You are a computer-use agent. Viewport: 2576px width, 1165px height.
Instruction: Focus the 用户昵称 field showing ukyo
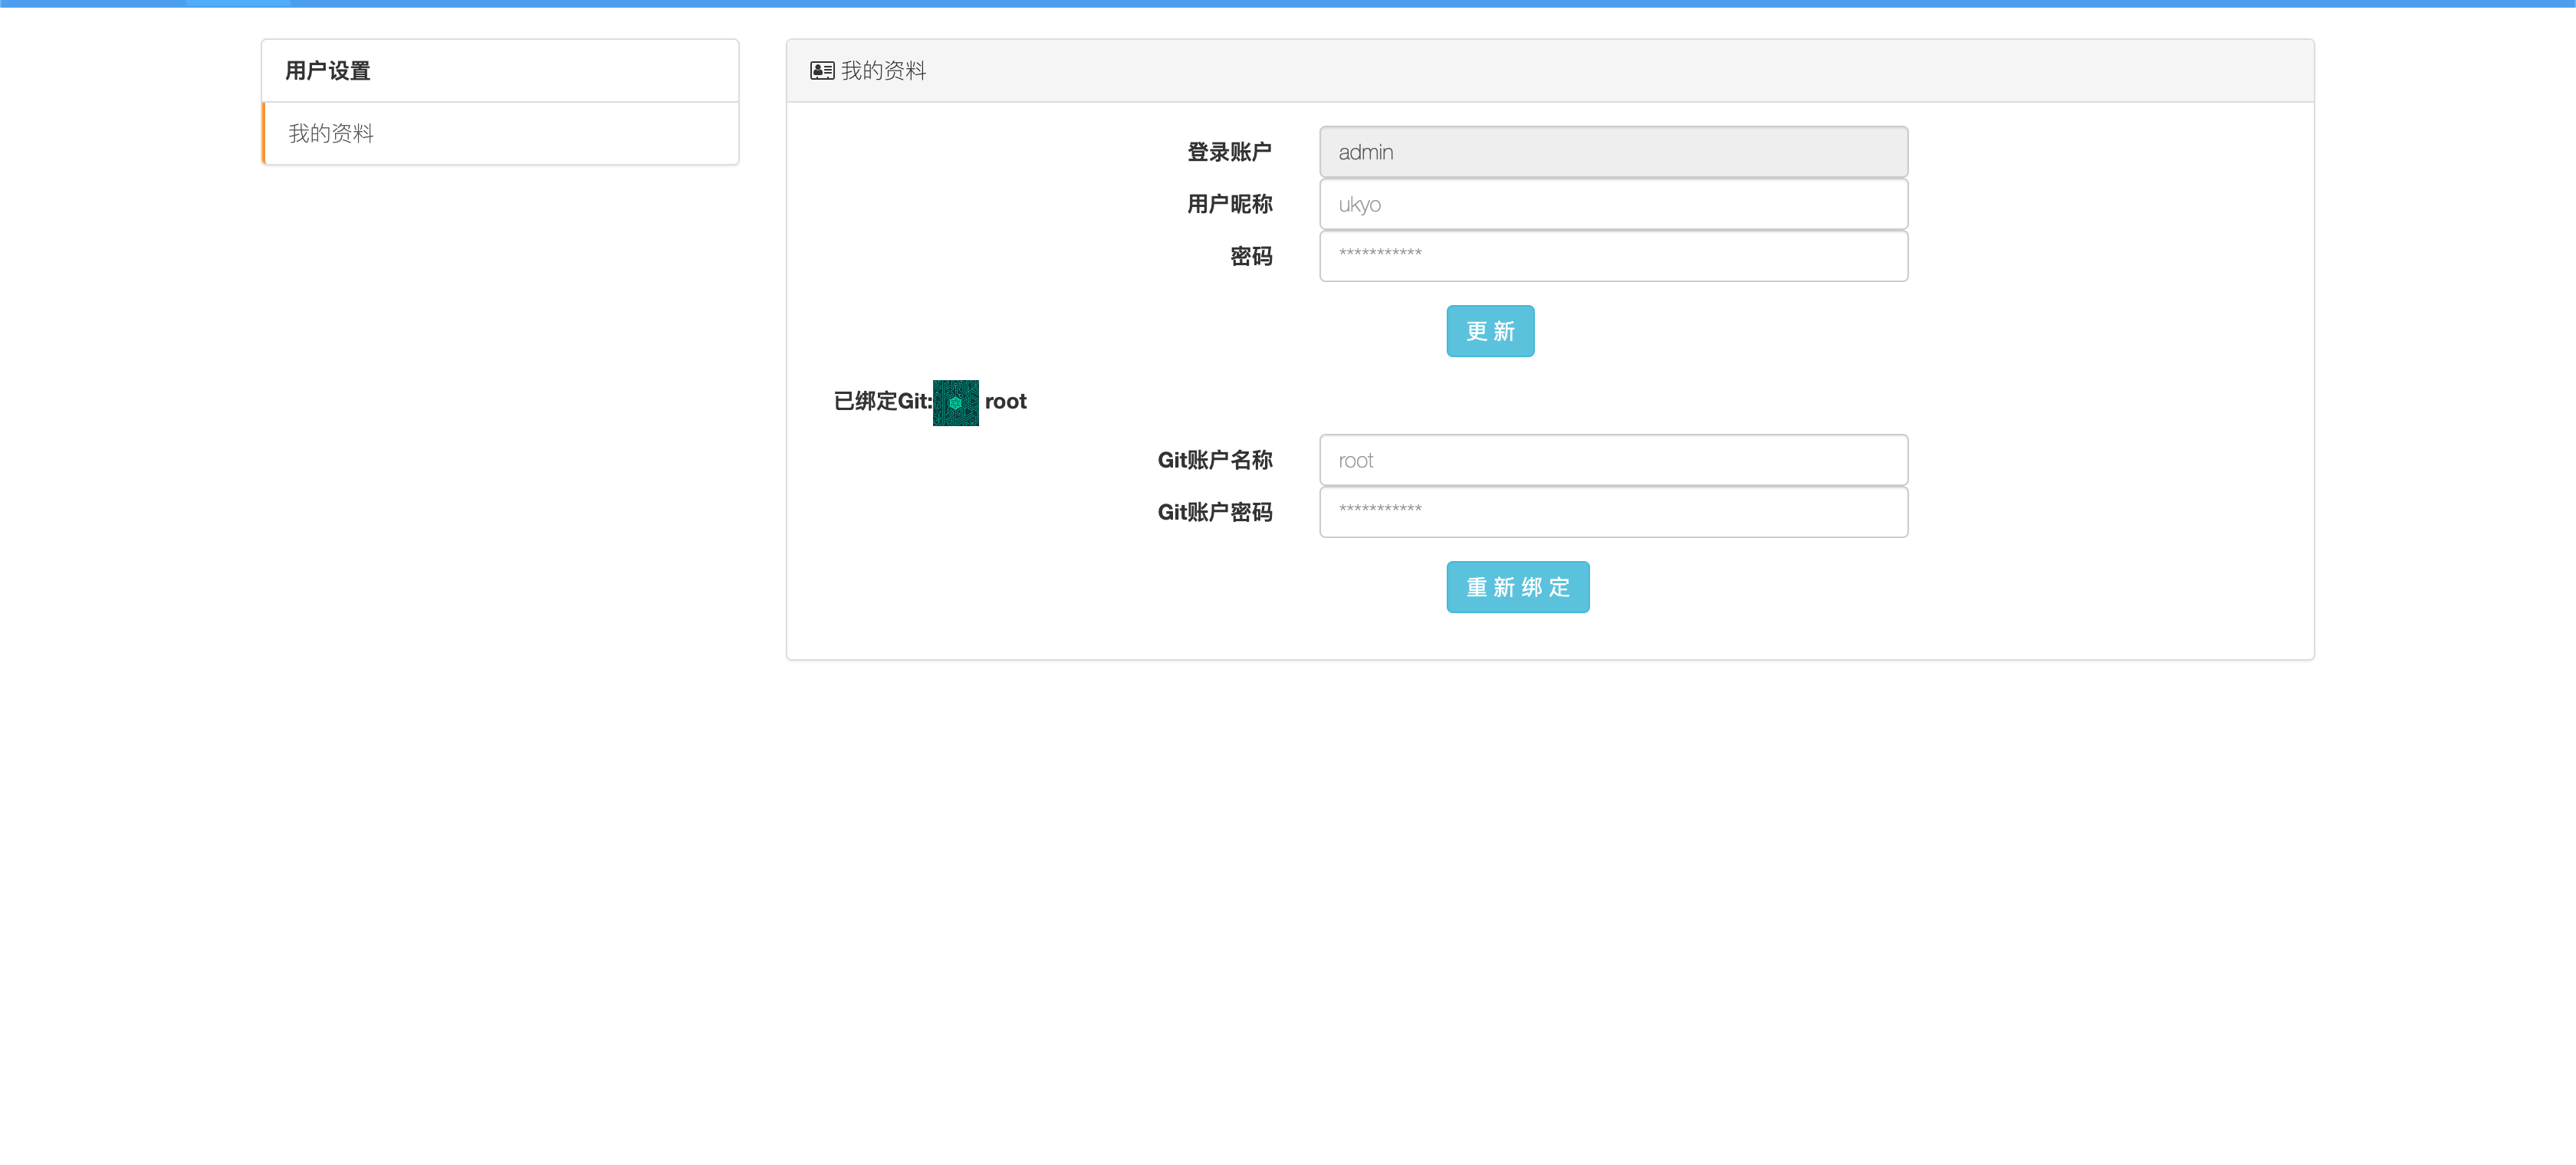click(x=1612, y=204)
